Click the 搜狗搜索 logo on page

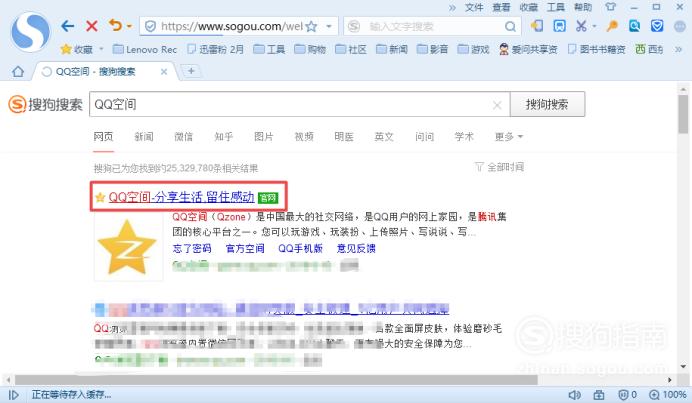coord(45,105)
